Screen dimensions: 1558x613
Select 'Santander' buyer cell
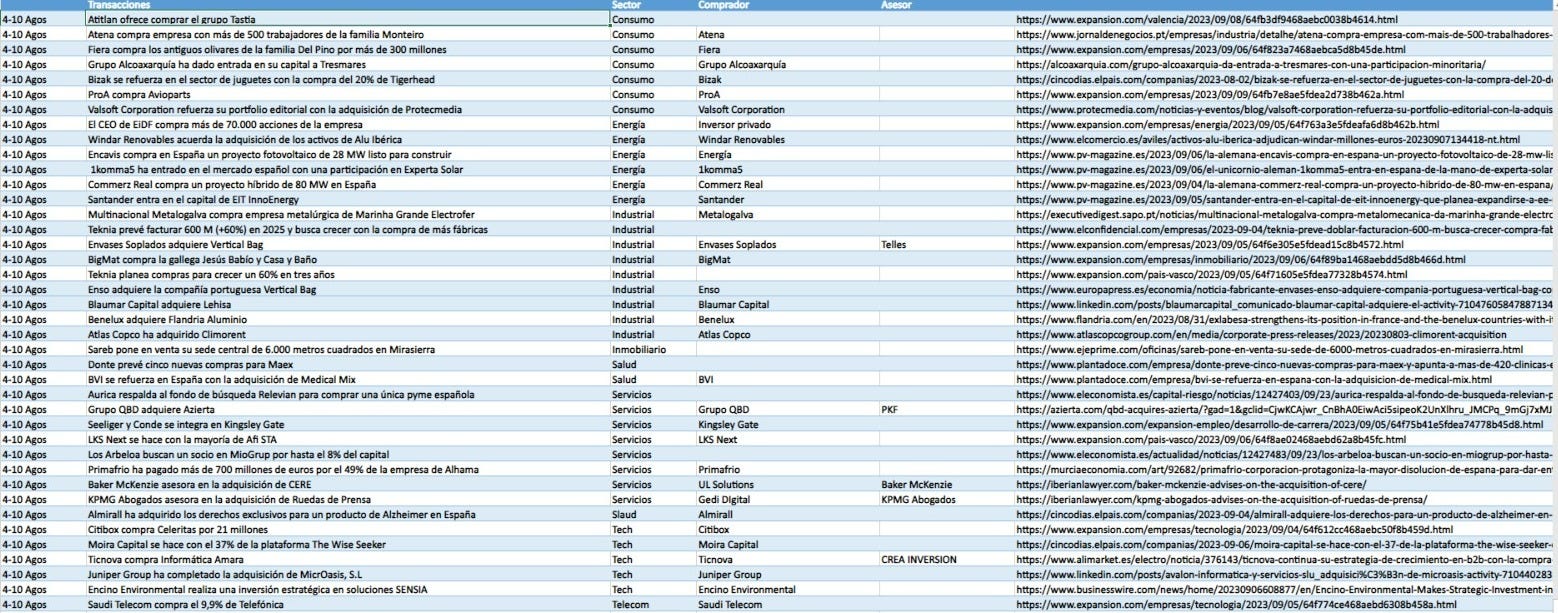click(787, 199)
